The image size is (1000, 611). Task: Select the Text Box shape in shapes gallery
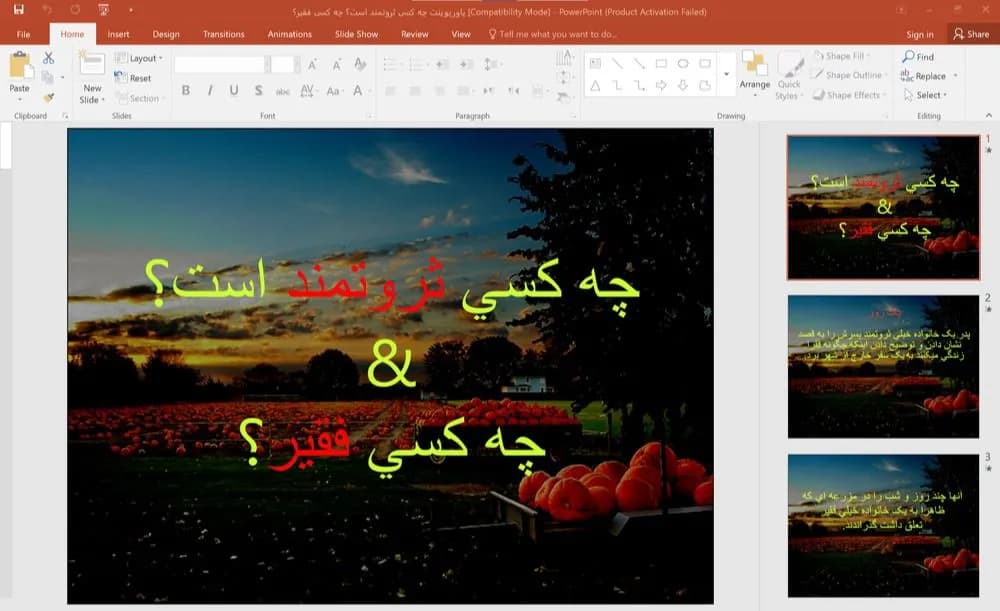tap(595, 63)
